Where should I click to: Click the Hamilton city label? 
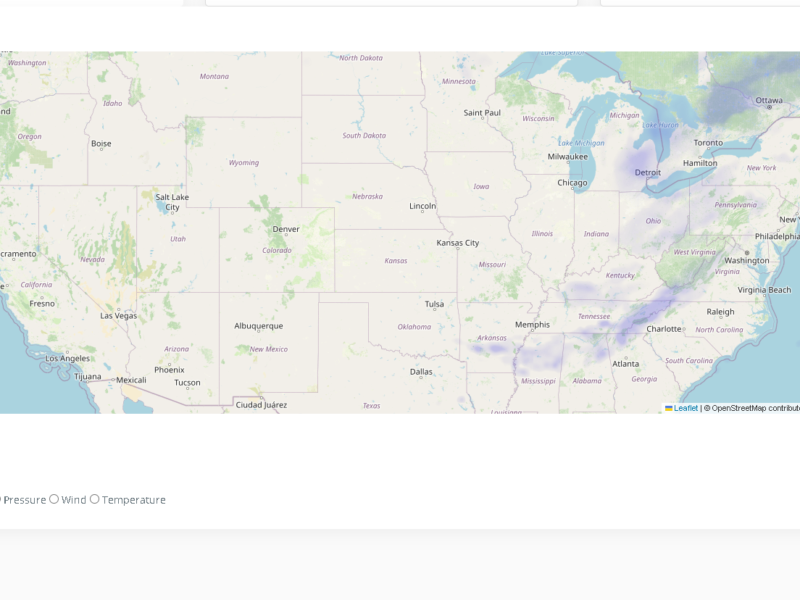click(700, 163)
